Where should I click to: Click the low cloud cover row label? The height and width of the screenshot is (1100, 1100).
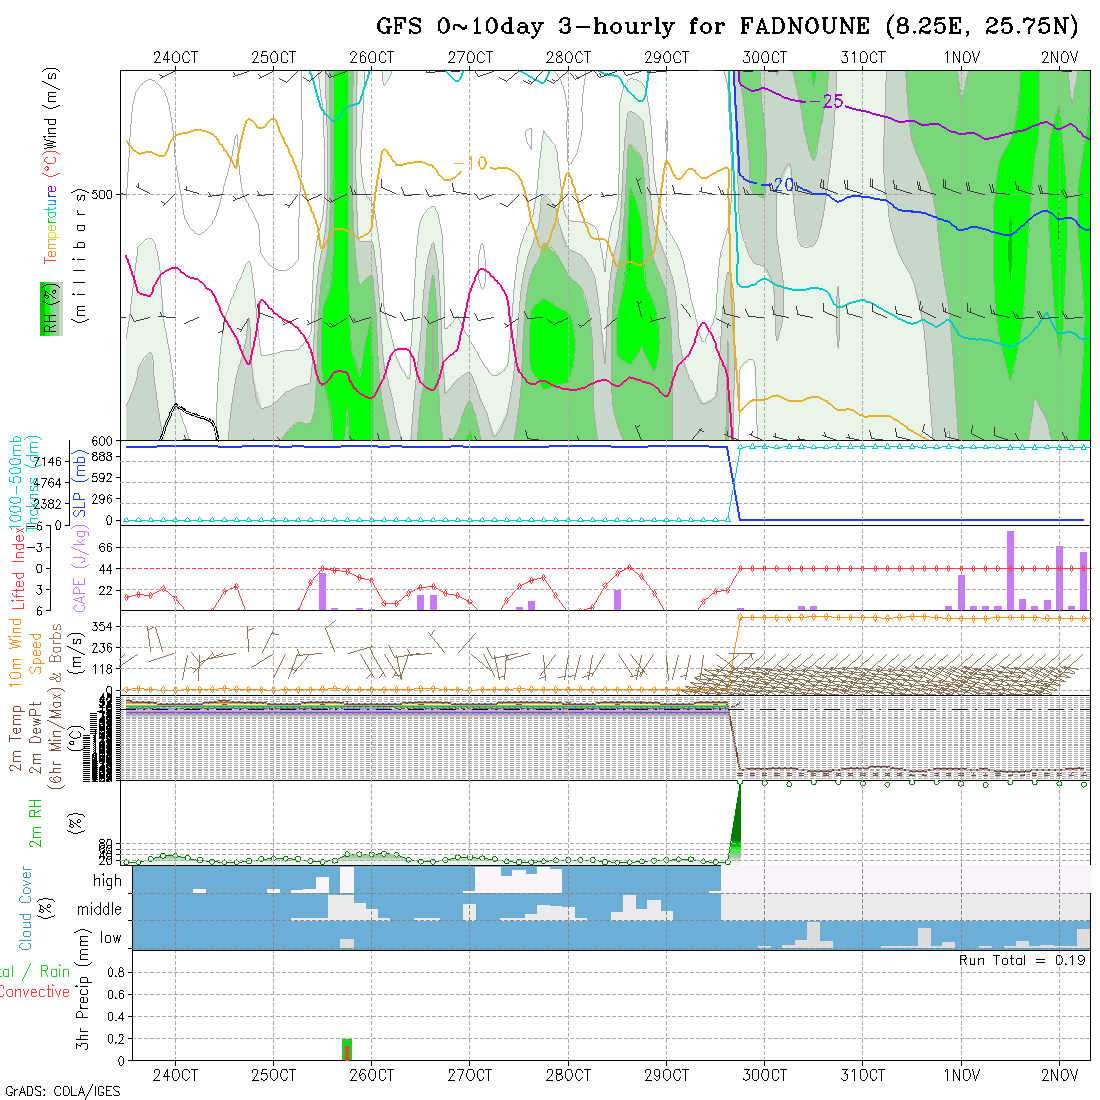(x=110, y=938)
